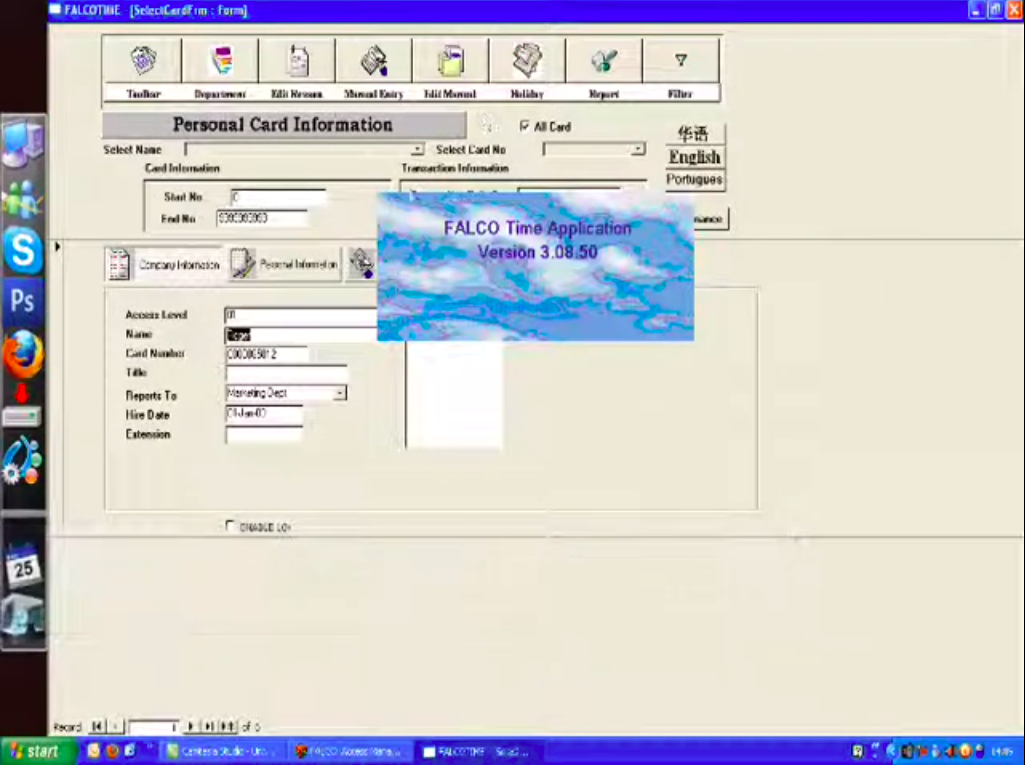Click the Edit Manual icon

click(450, 61)
